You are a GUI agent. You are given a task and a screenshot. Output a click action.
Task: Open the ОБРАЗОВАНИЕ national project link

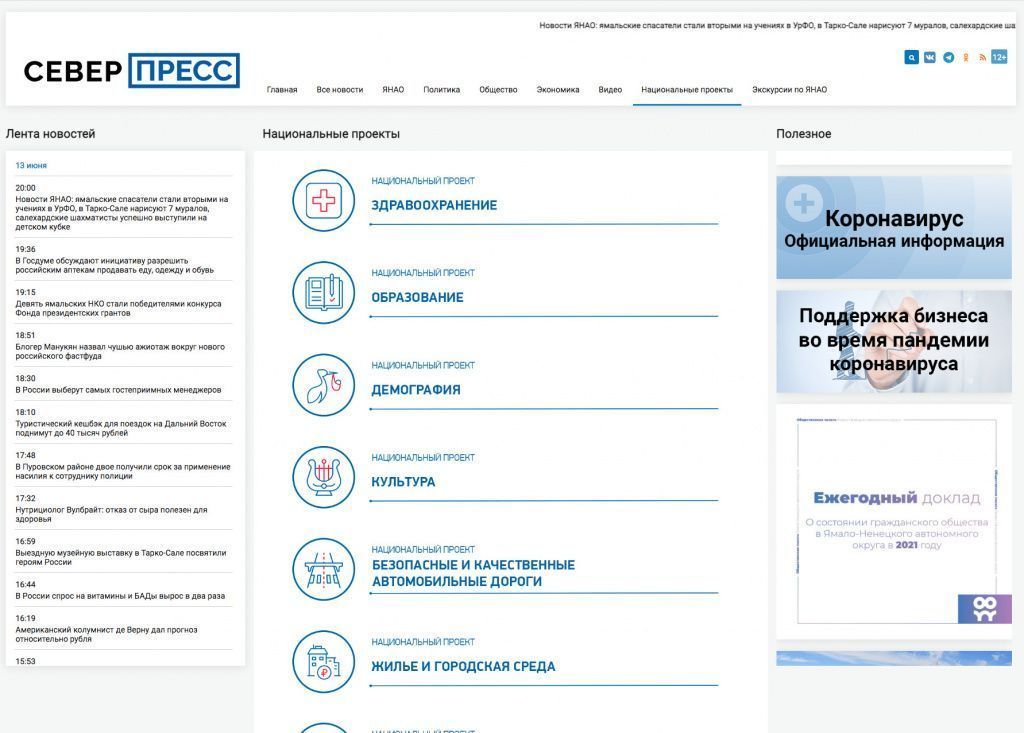coord(417,298)
